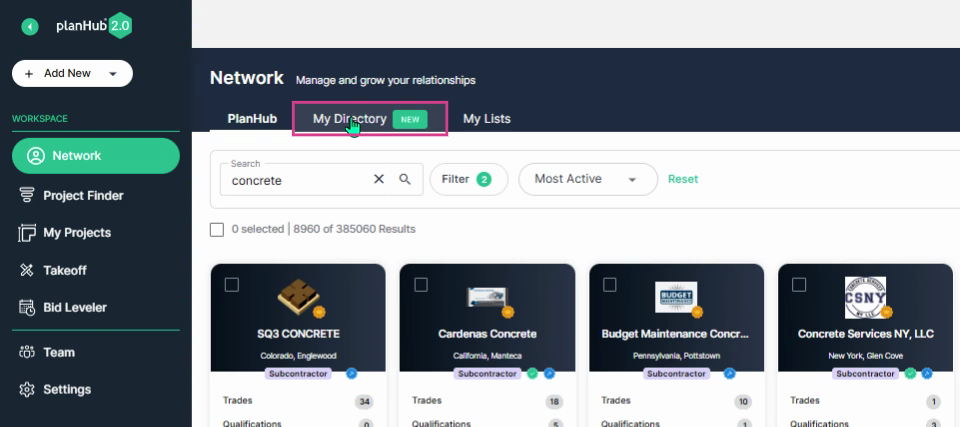Image resolution: width=960 pixels, height=427 pixels.
Task: Open Network in the sidebar
Action: tap(96, 156)
